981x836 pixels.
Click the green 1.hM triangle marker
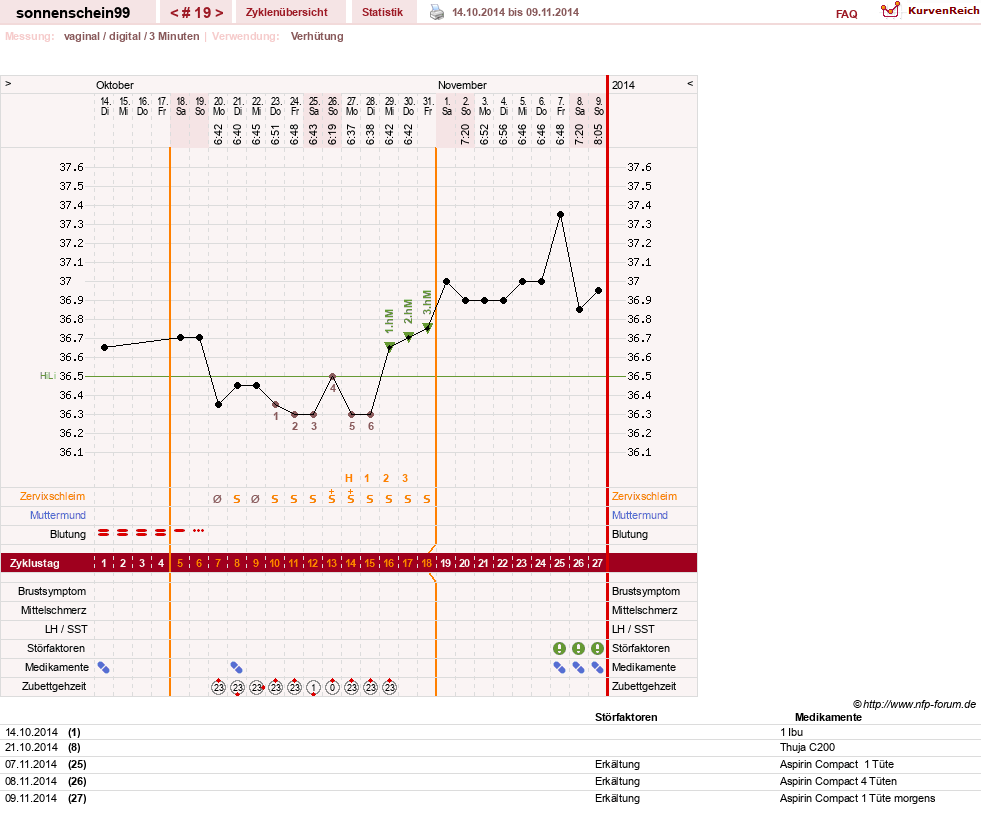[x=389, y=346]
